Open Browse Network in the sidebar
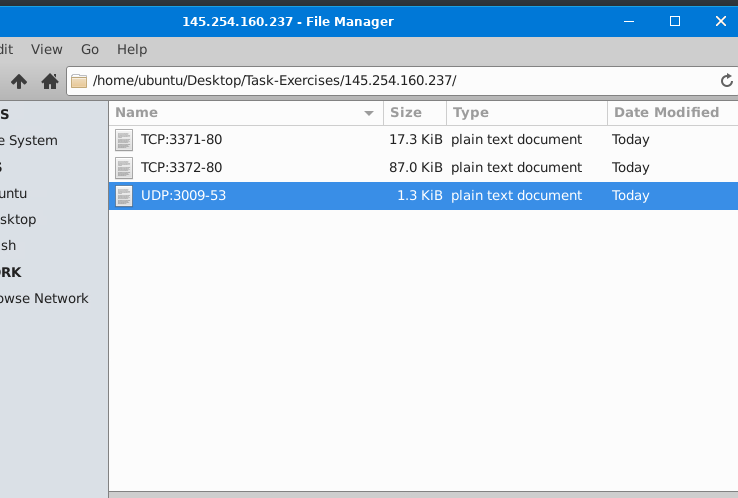738x498 pixels. (44, 298)
